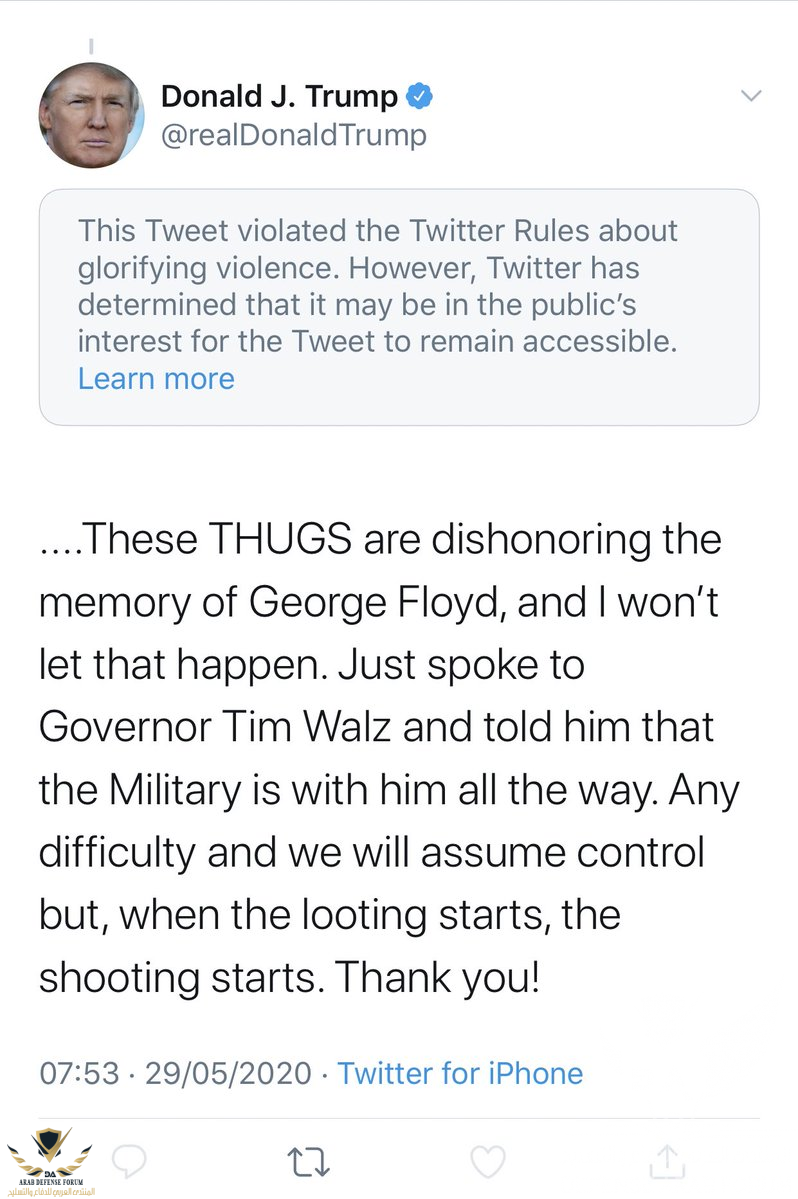Retweet this tweet using the arrows icon
Viewport: 798px width, 1199px height.
(x=308, y=1161)
